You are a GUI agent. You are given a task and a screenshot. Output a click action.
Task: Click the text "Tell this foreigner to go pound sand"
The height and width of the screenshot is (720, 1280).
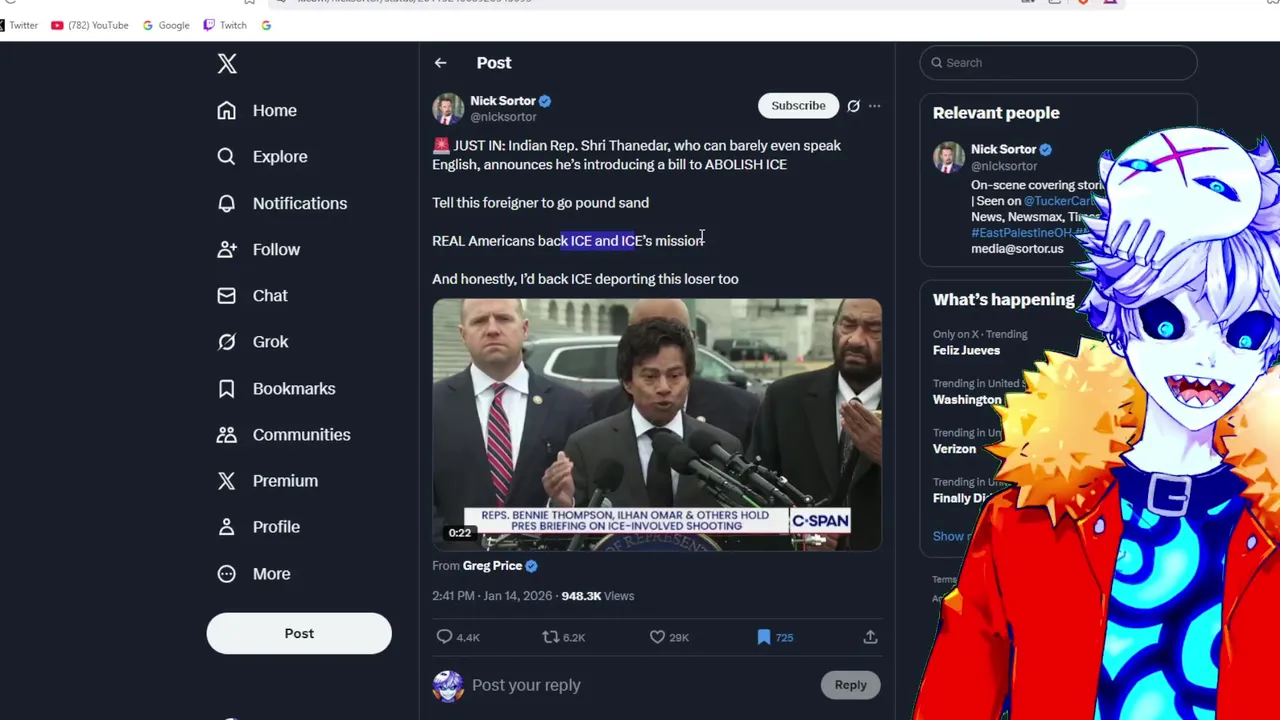coord(540,203)
